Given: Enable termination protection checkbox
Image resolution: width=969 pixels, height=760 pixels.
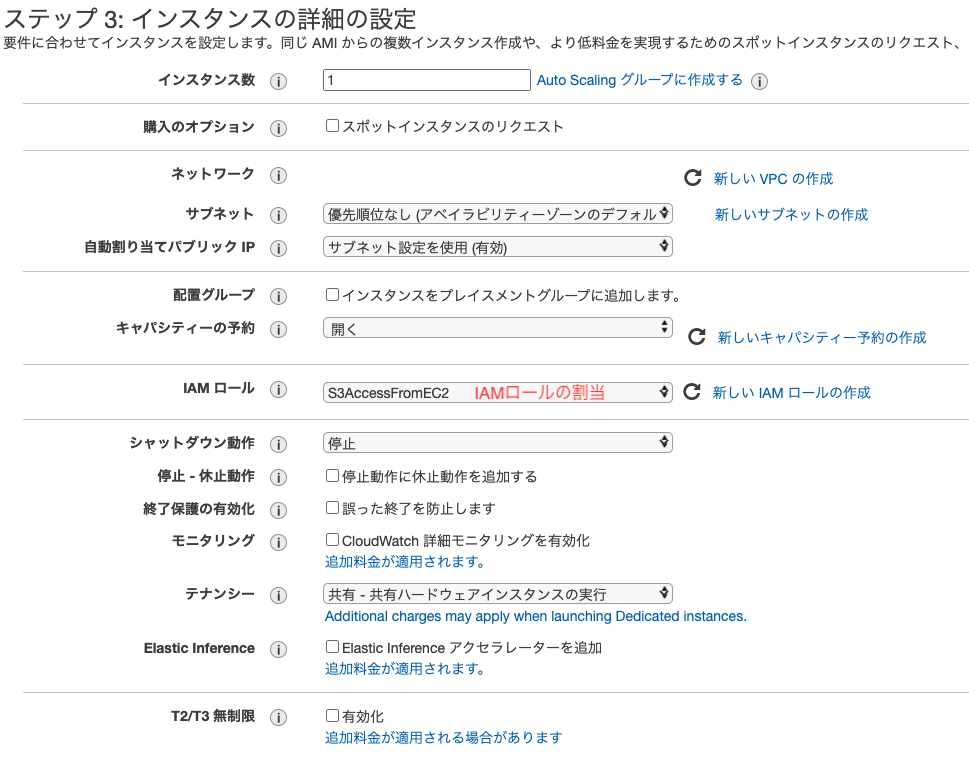Looking at the screenshot, I should click(332, 507).
